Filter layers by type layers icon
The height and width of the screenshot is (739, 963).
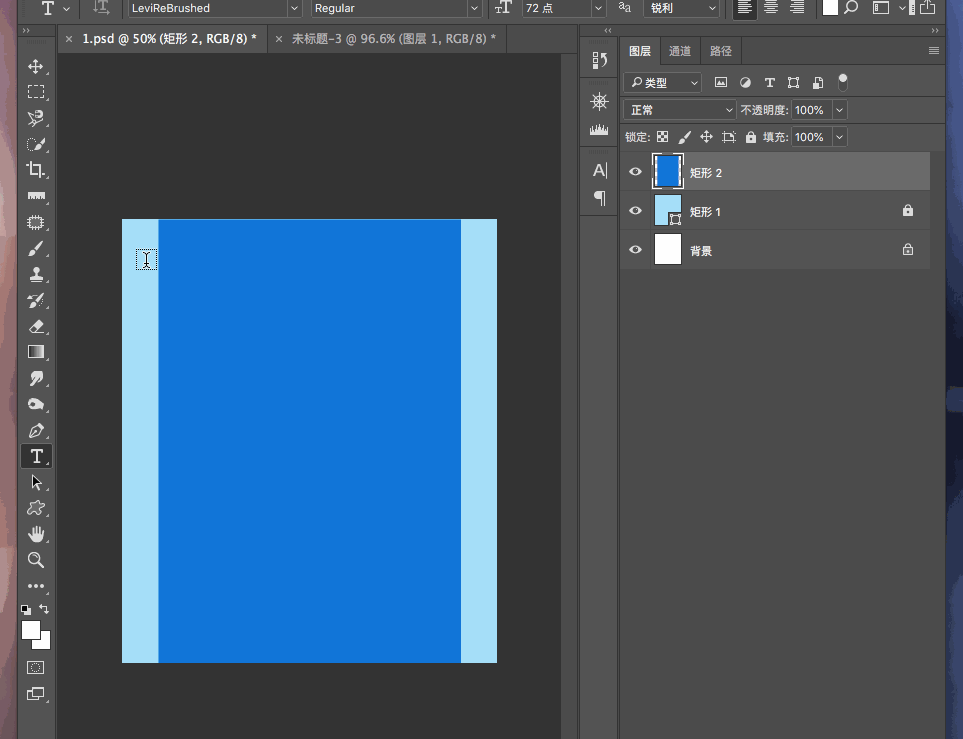tap(769, 83)
